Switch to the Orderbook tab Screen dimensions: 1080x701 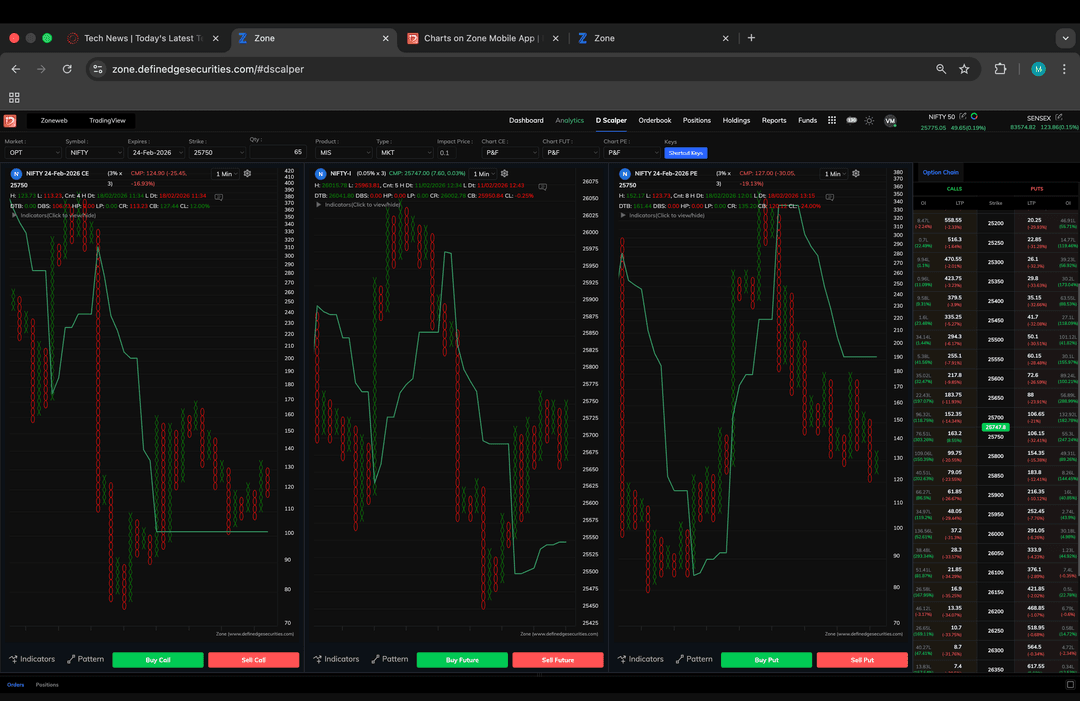pos(655,120)
